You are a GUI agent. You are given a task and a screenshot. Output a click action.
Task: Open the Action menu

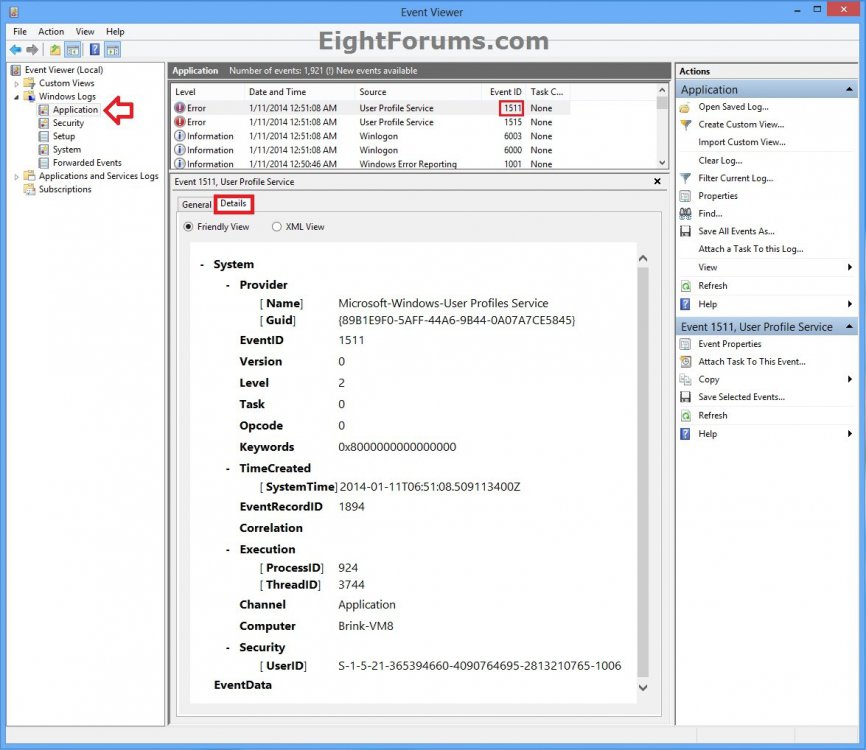(x=51, y=31)
